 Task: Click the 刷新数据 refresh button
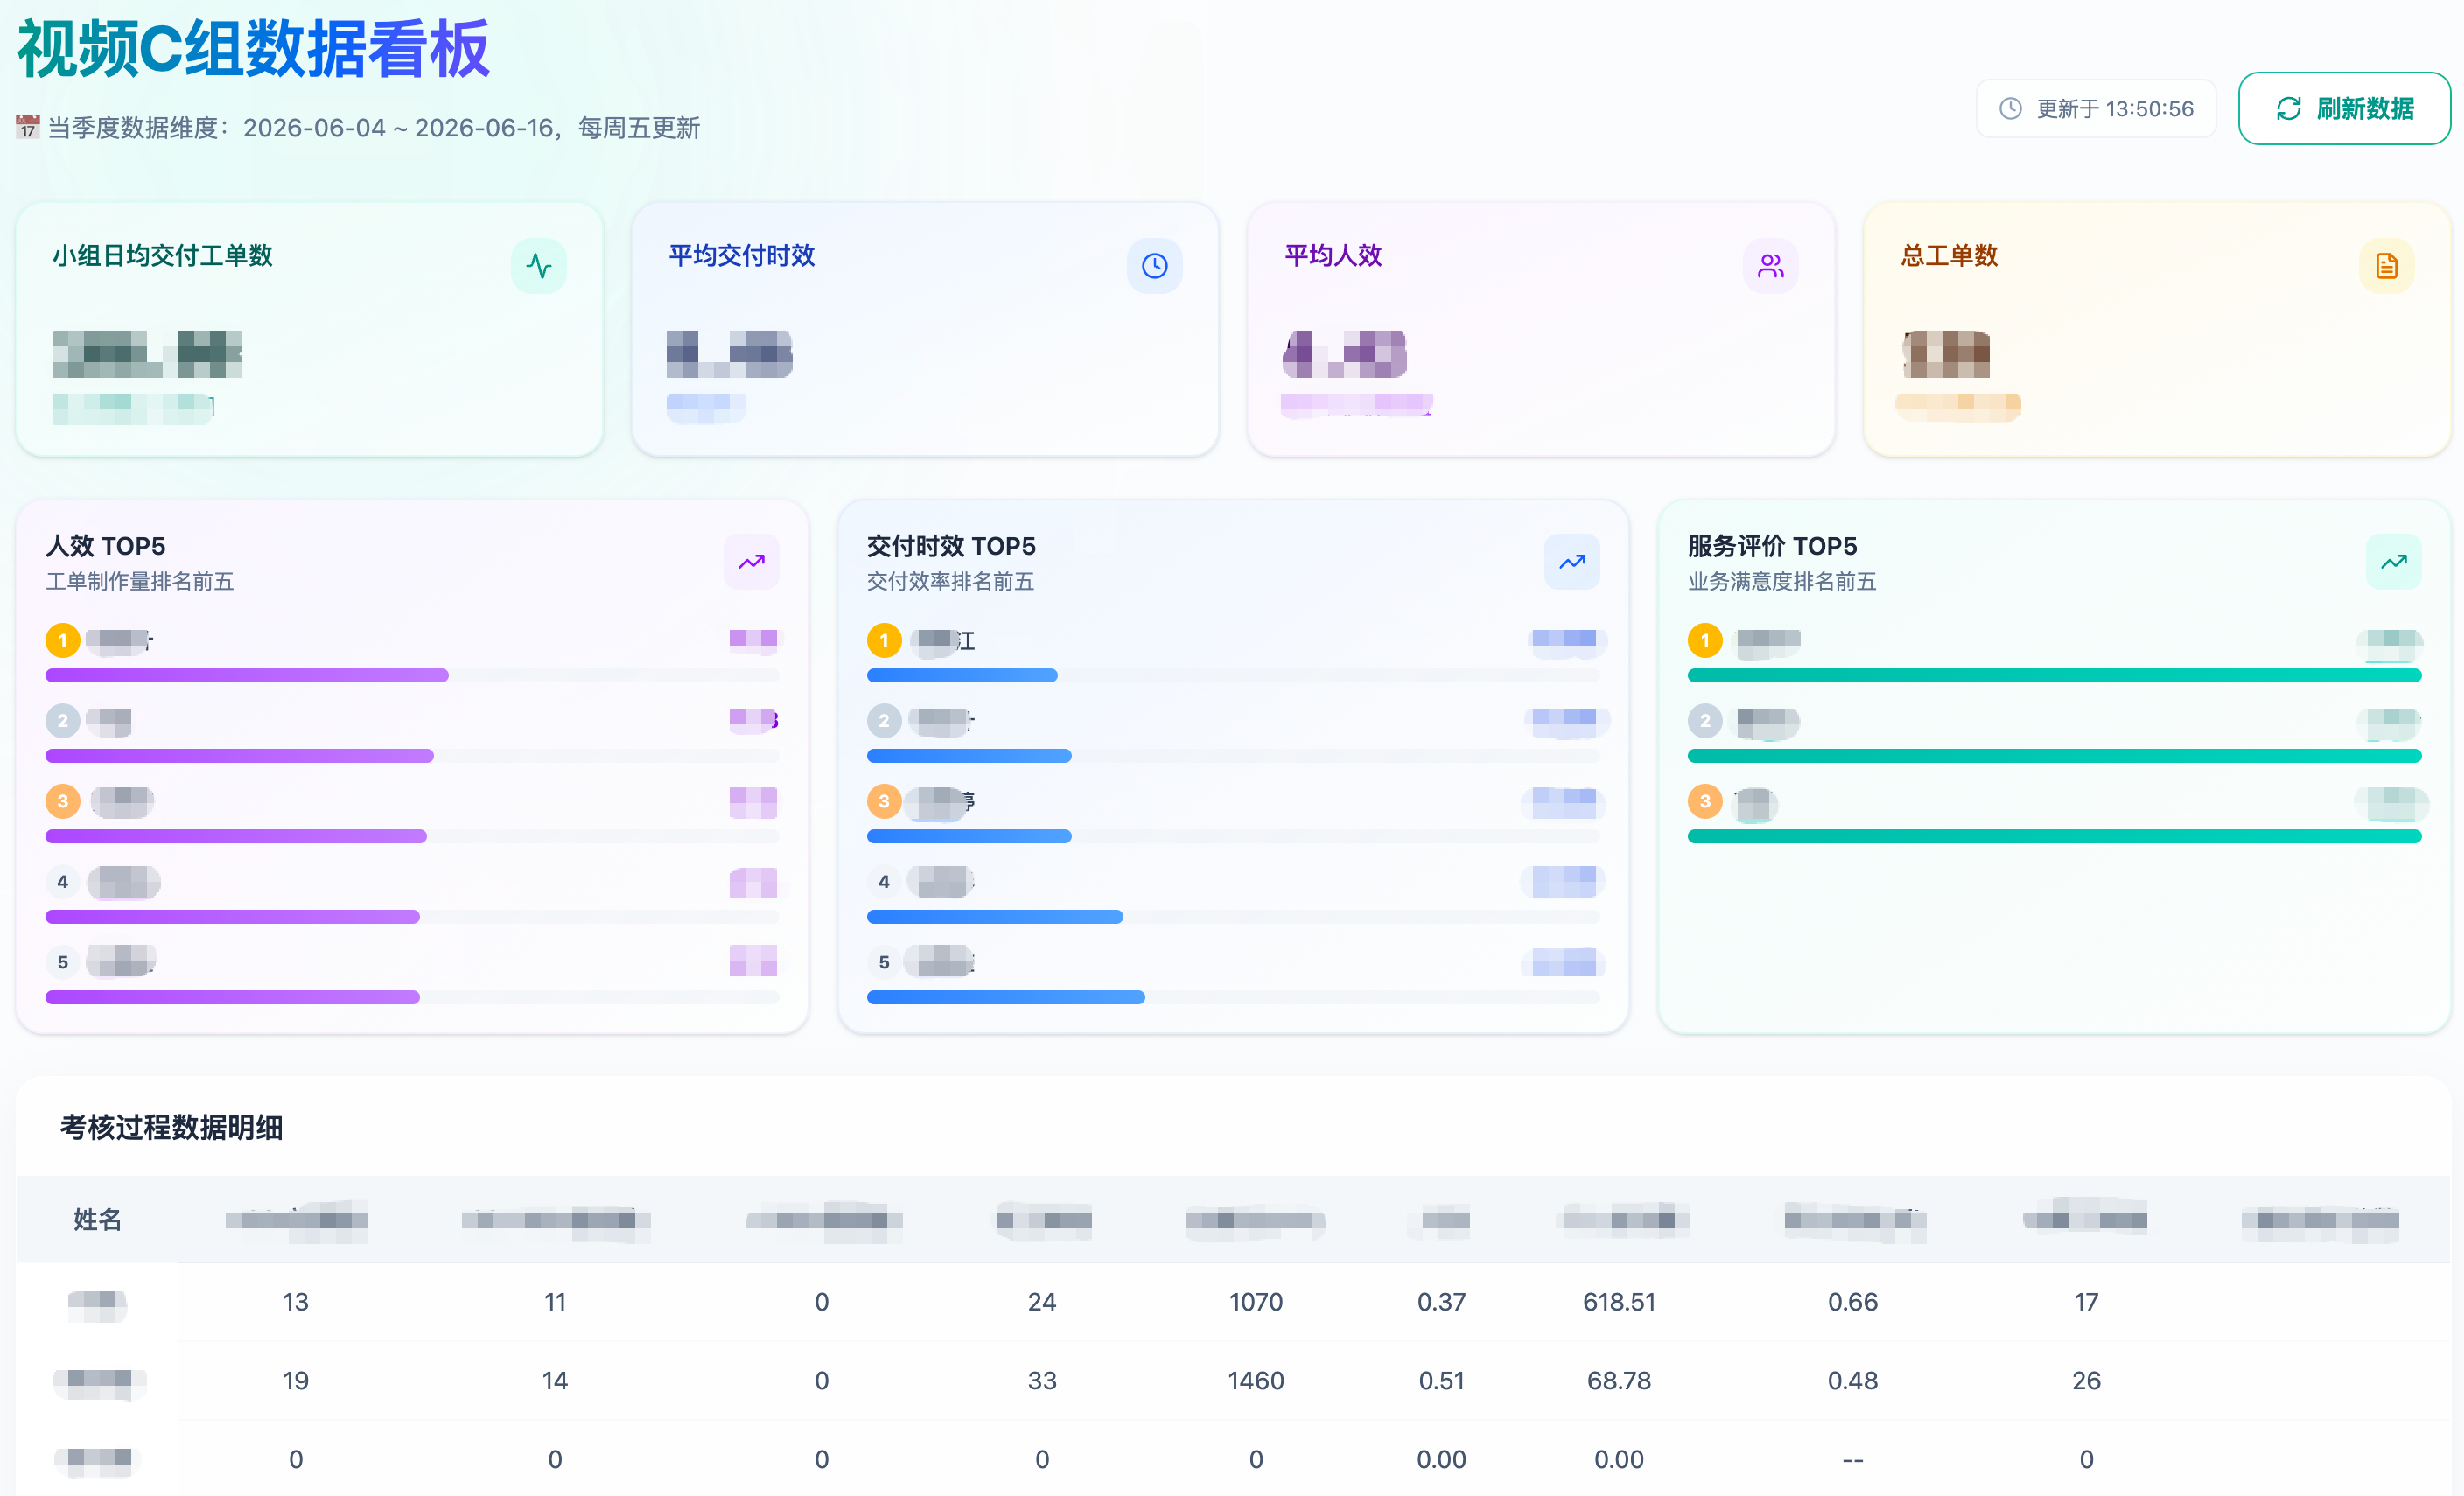point(2343,108)
